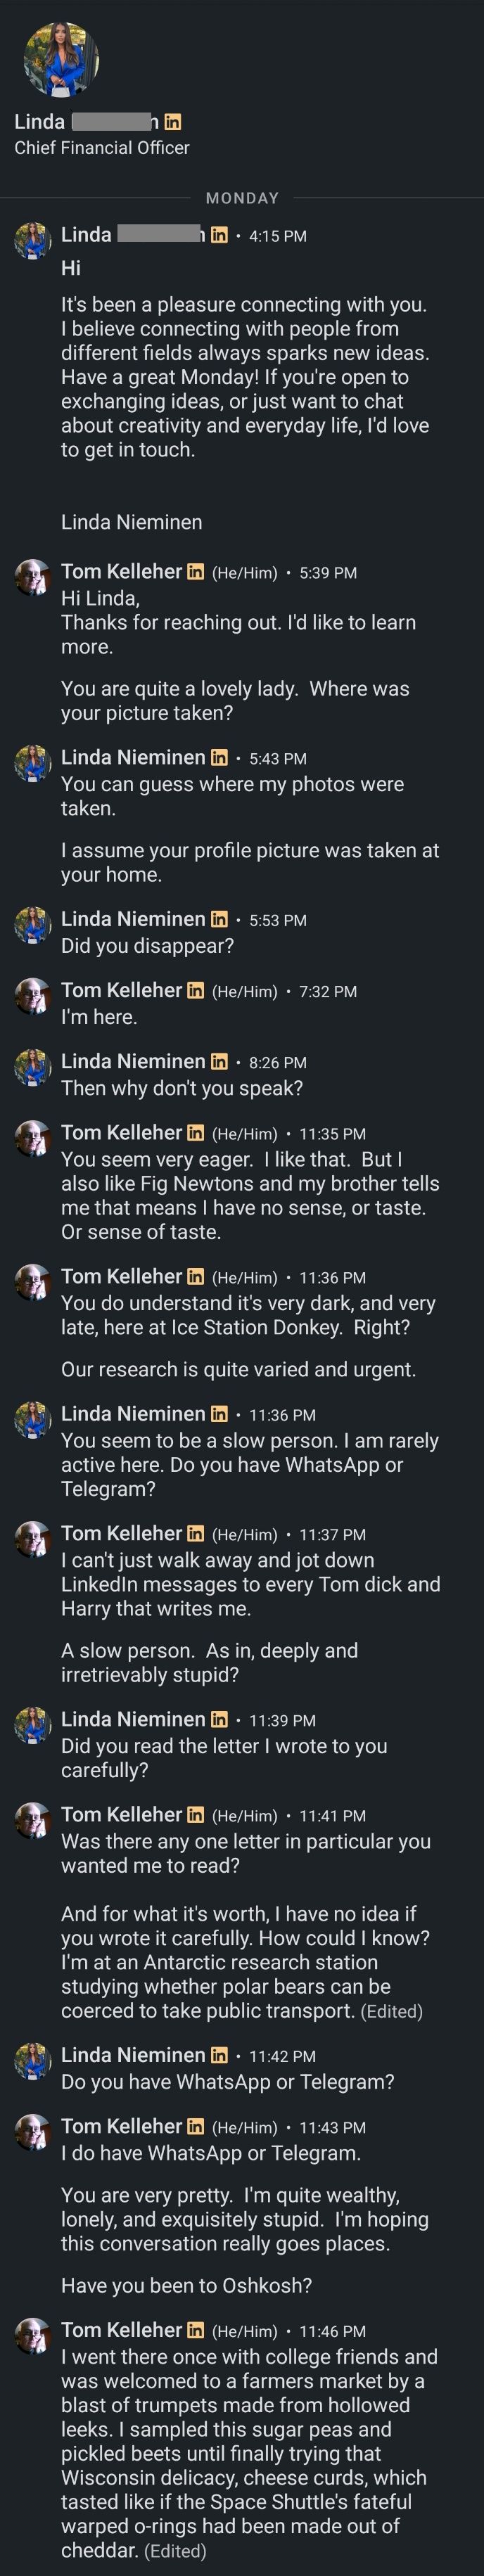The height and width of the screenshot is (2576, 484).
Task: Click Tom Kelleher's name on 11:46 PM message
Action: click(121, 2330)
